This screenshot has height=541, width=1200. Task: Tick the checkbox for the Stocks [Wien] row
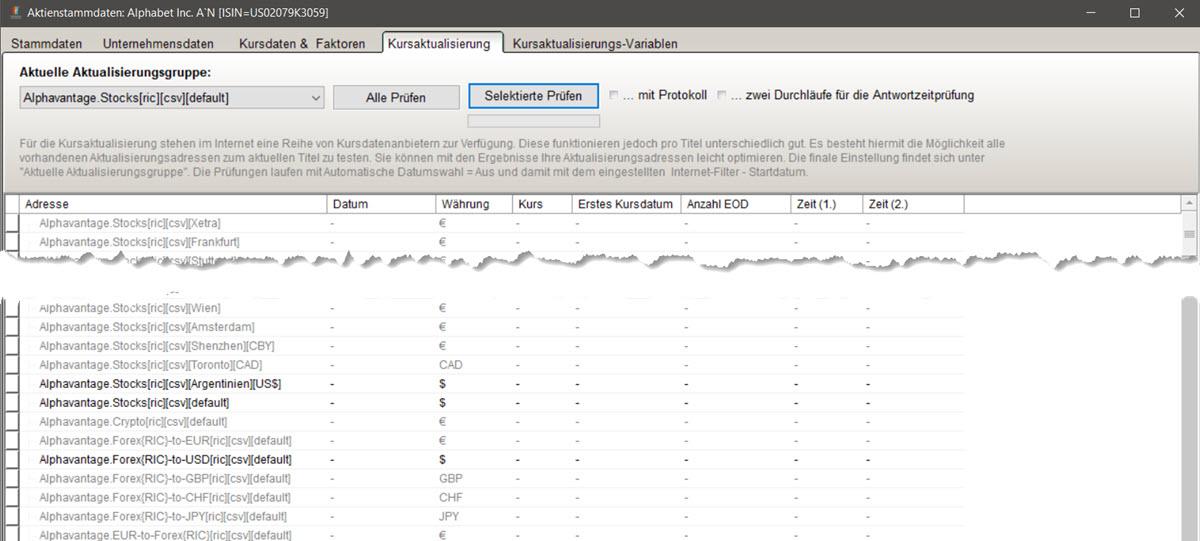pyautogui.click(x=12, y=308)
